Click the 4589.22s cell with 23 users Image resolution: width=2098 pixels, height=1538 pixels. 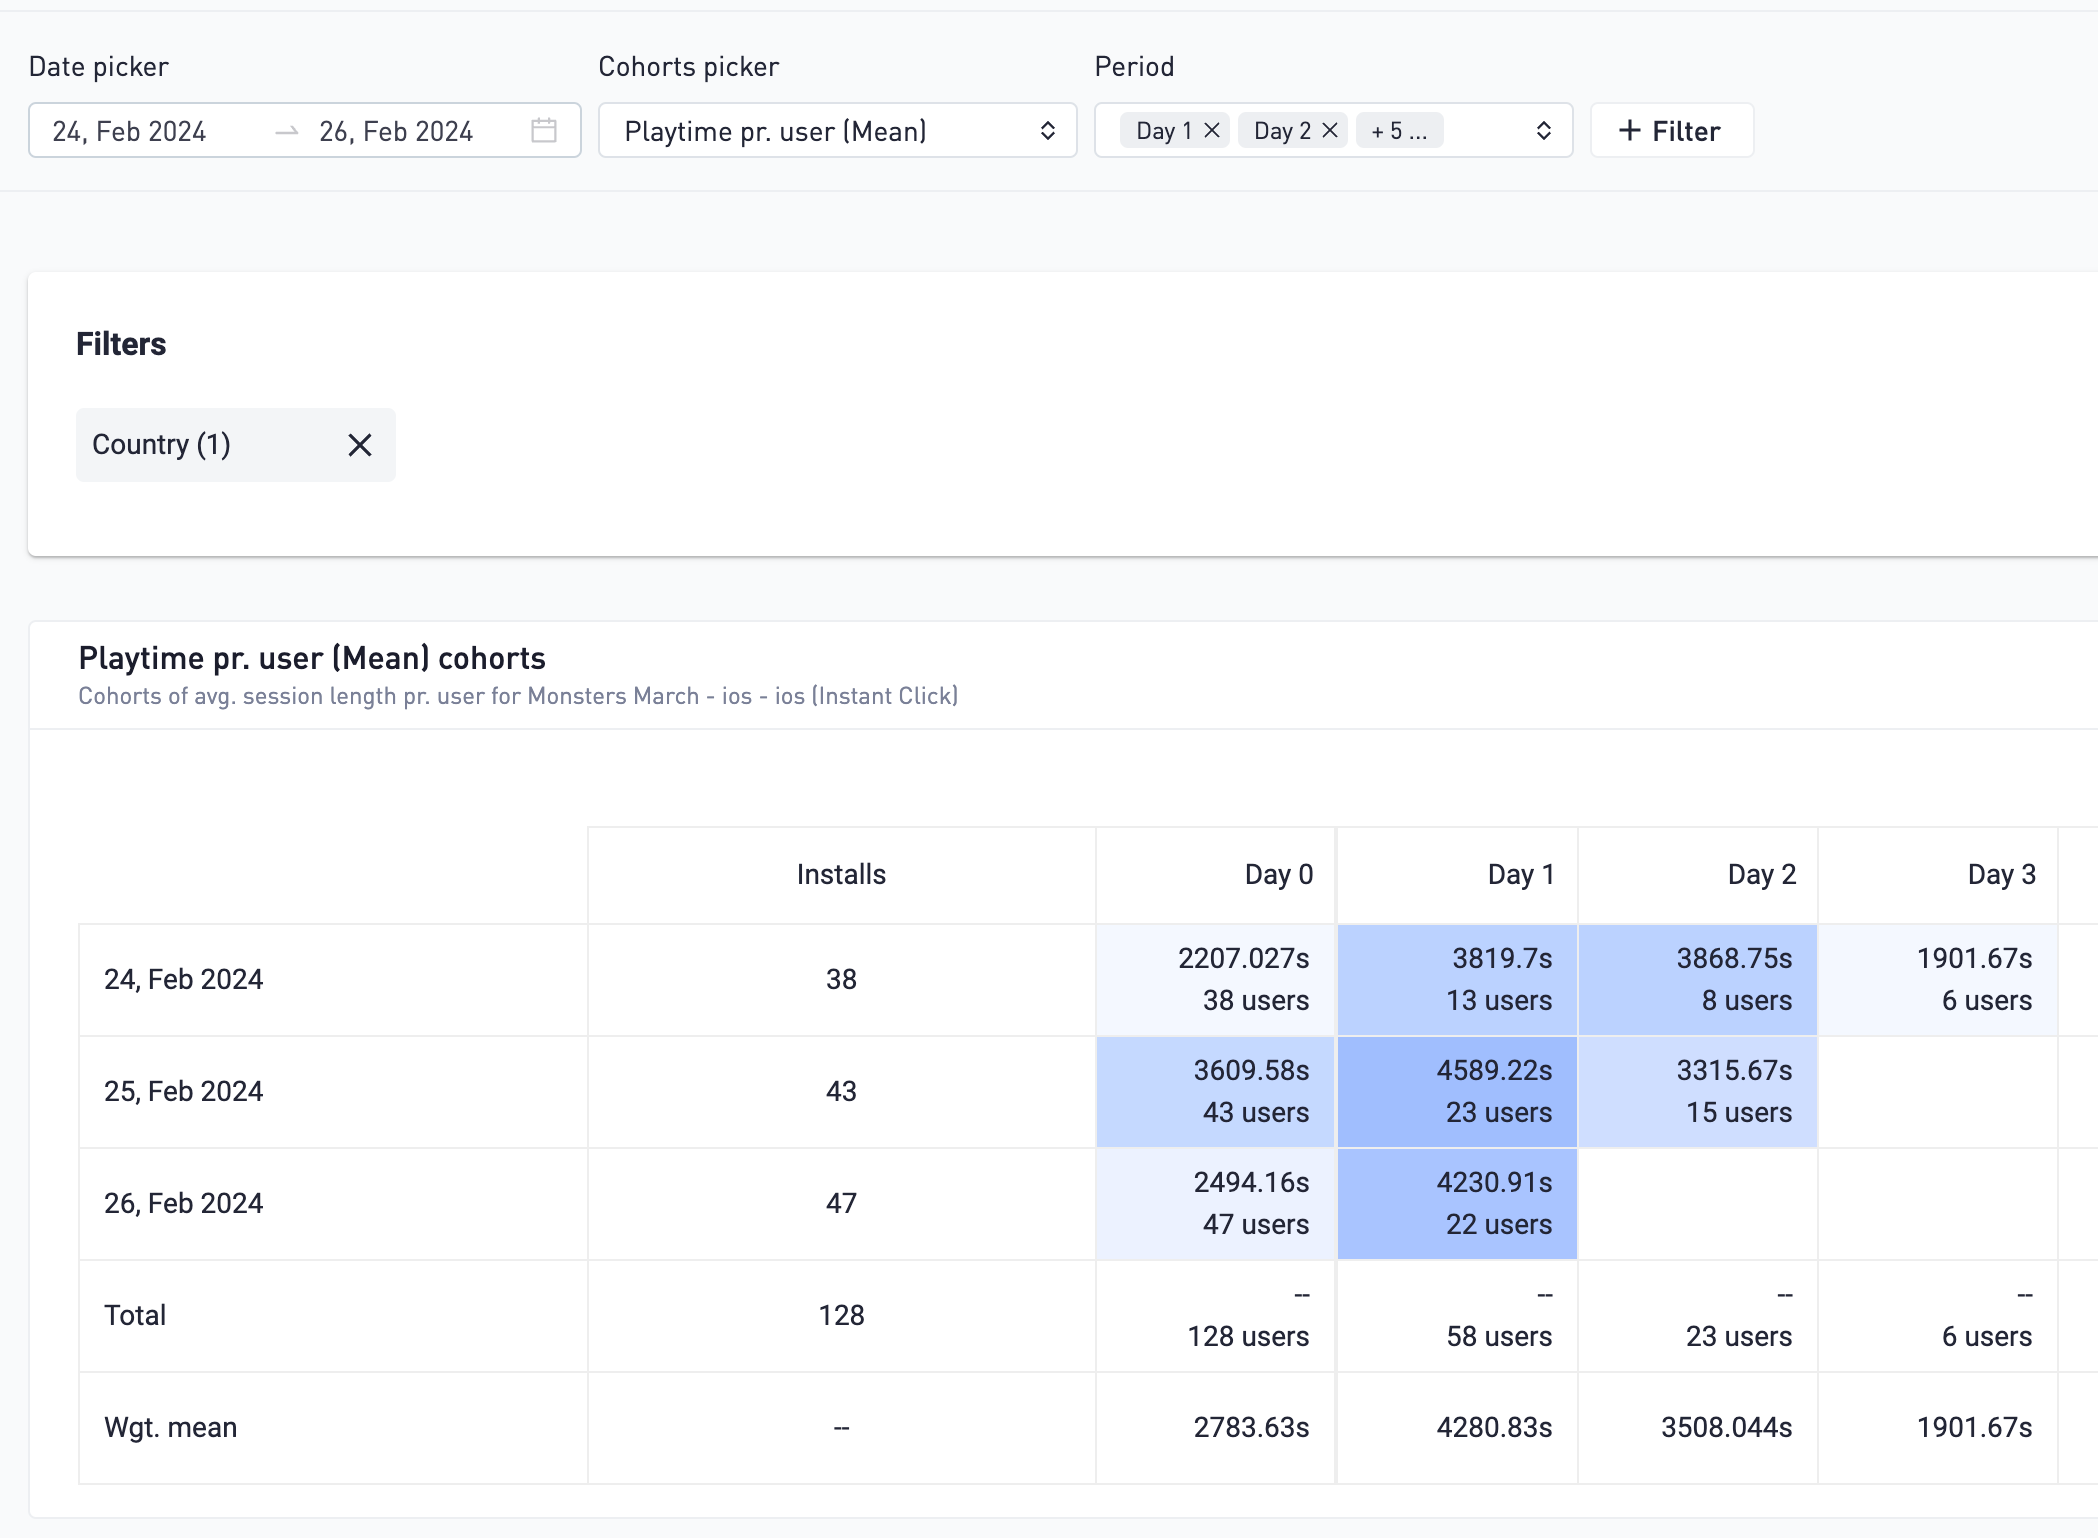pyautogui.click(x=1457, y=1092)
